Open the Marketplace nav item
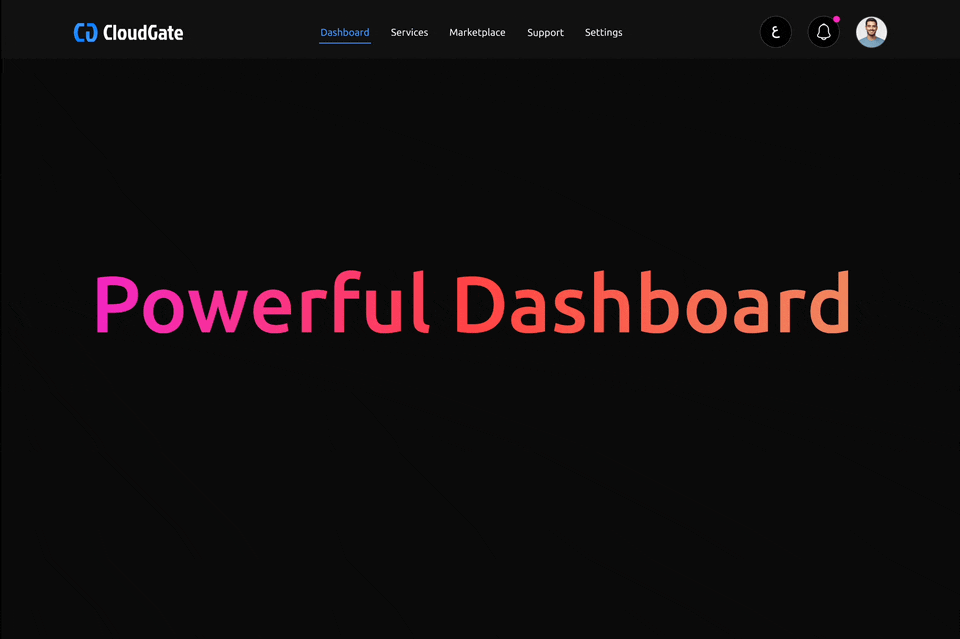 pyautogui.click(x=477, y=32)
